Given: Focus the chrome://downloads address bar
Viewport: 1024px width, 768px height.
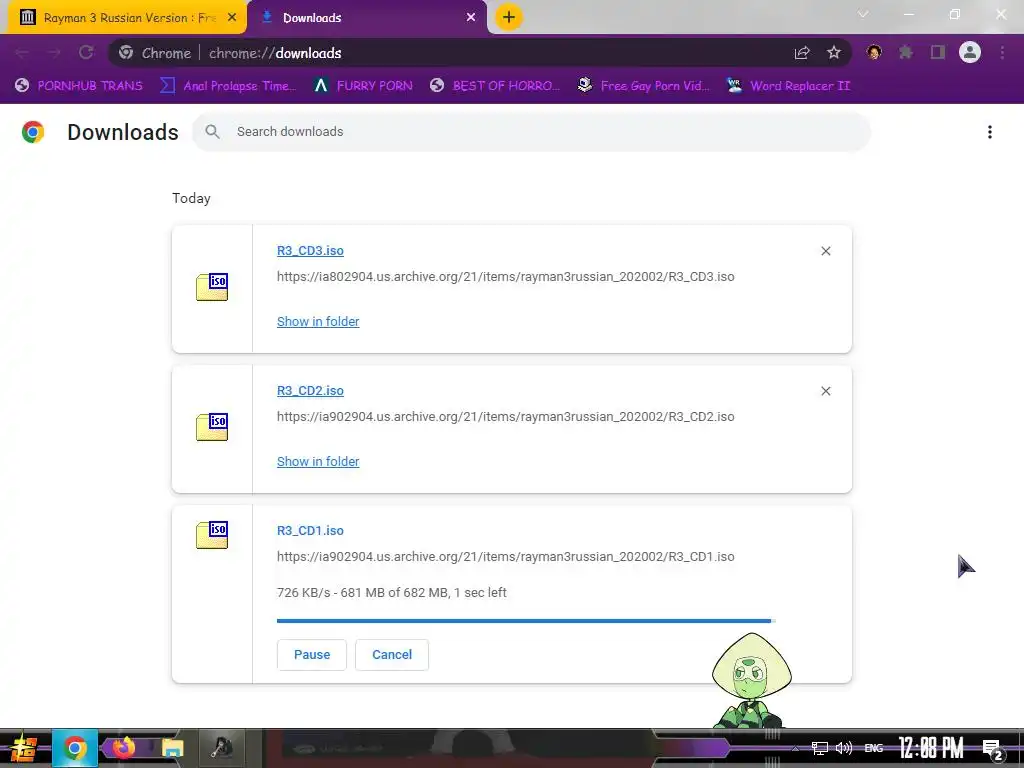Looking at the screenshot, I should 480,53.
